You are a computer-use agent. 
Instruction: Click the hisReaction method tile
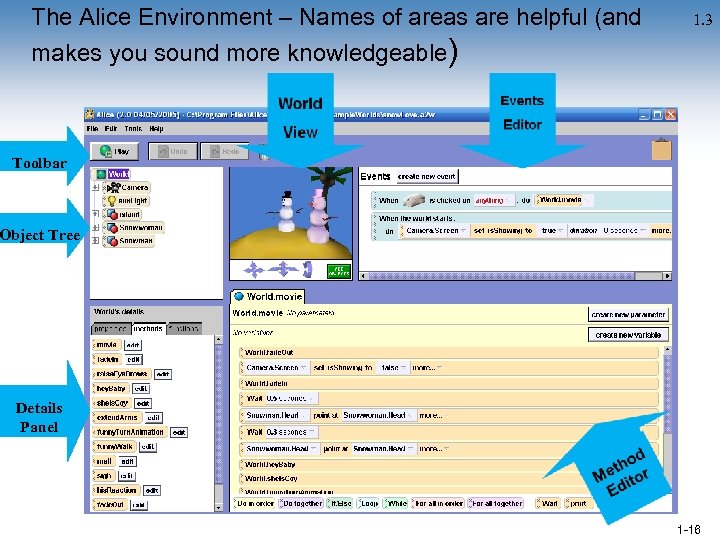(x=116, y=490)
